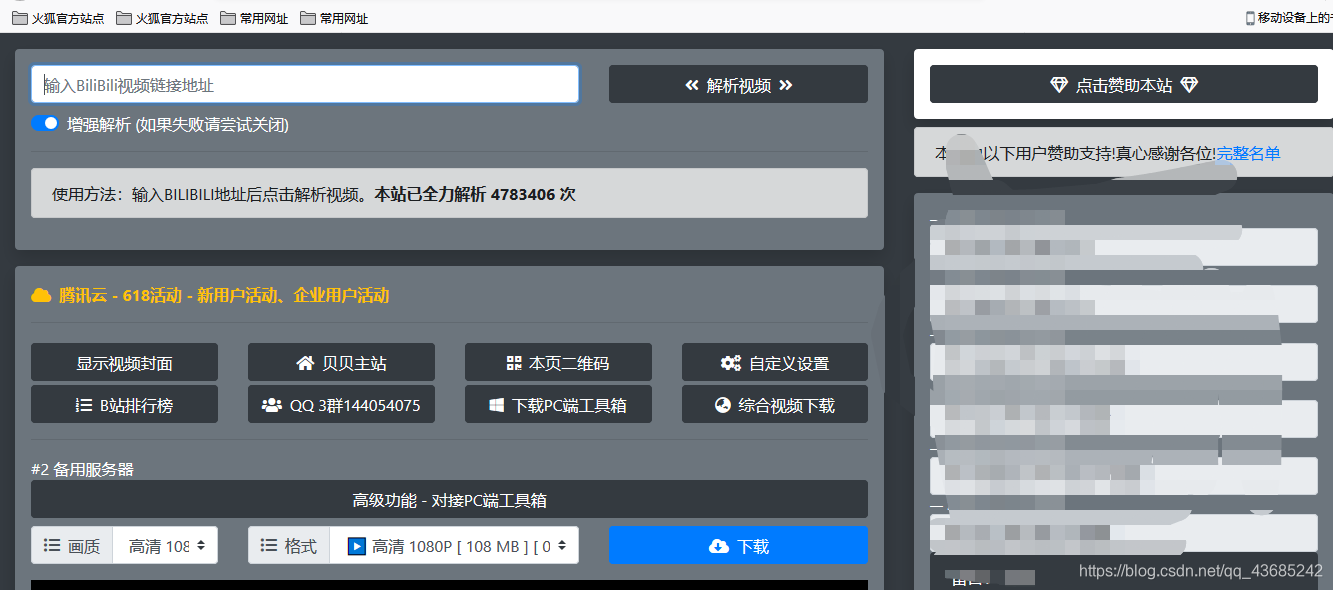This screenshot has height=590, width=1333.
Task: Click the house icon on 贝贝主站
Action: tap(305, 363)
